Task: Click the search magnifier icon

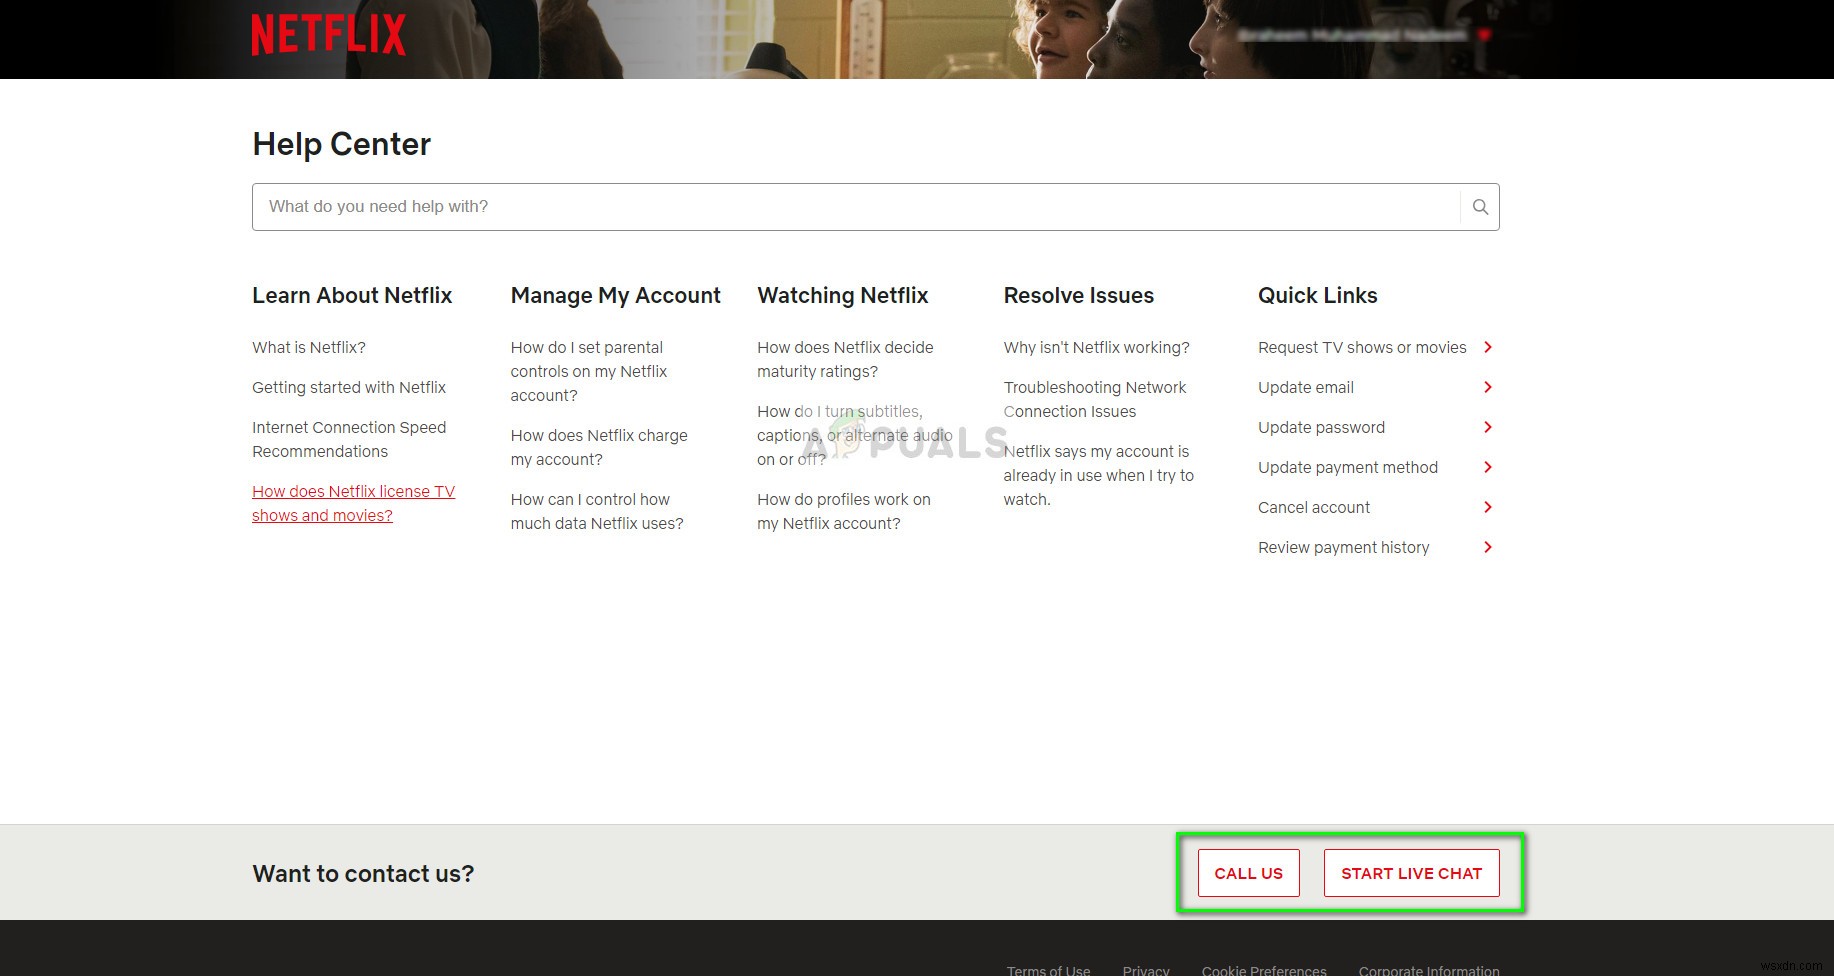Action: point(1479,206)
